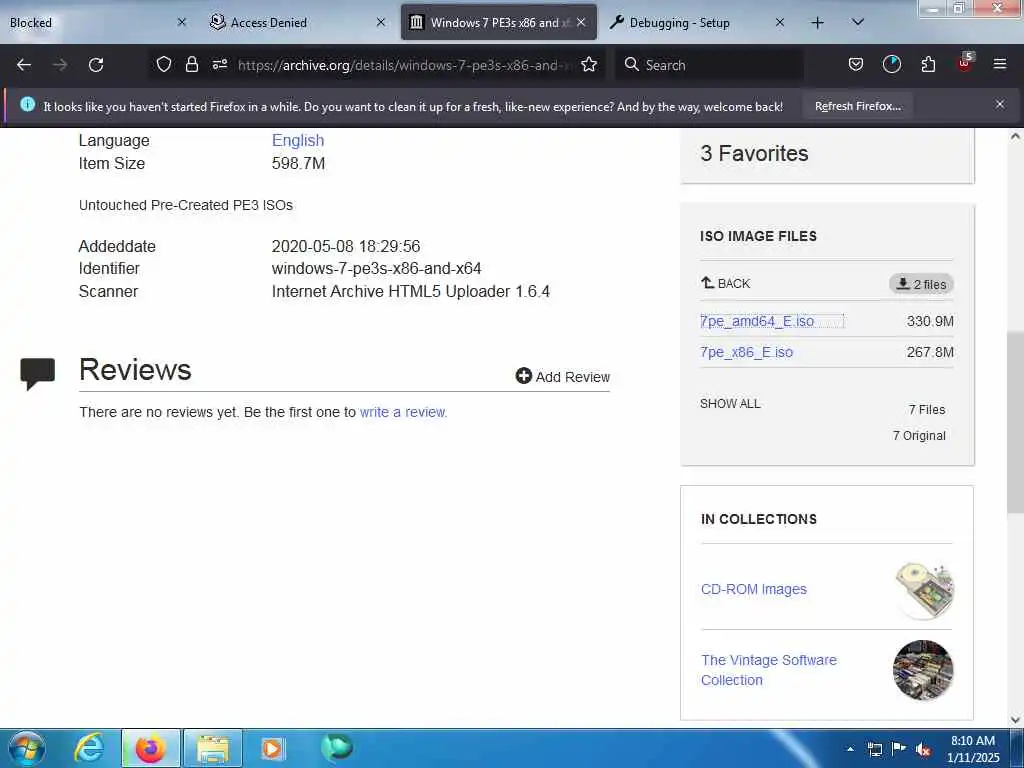Image resolution: width=1024 pixels, height=768 pixels.
Task: Open Windows Explorer from taskbar
Action: point(213,748)
